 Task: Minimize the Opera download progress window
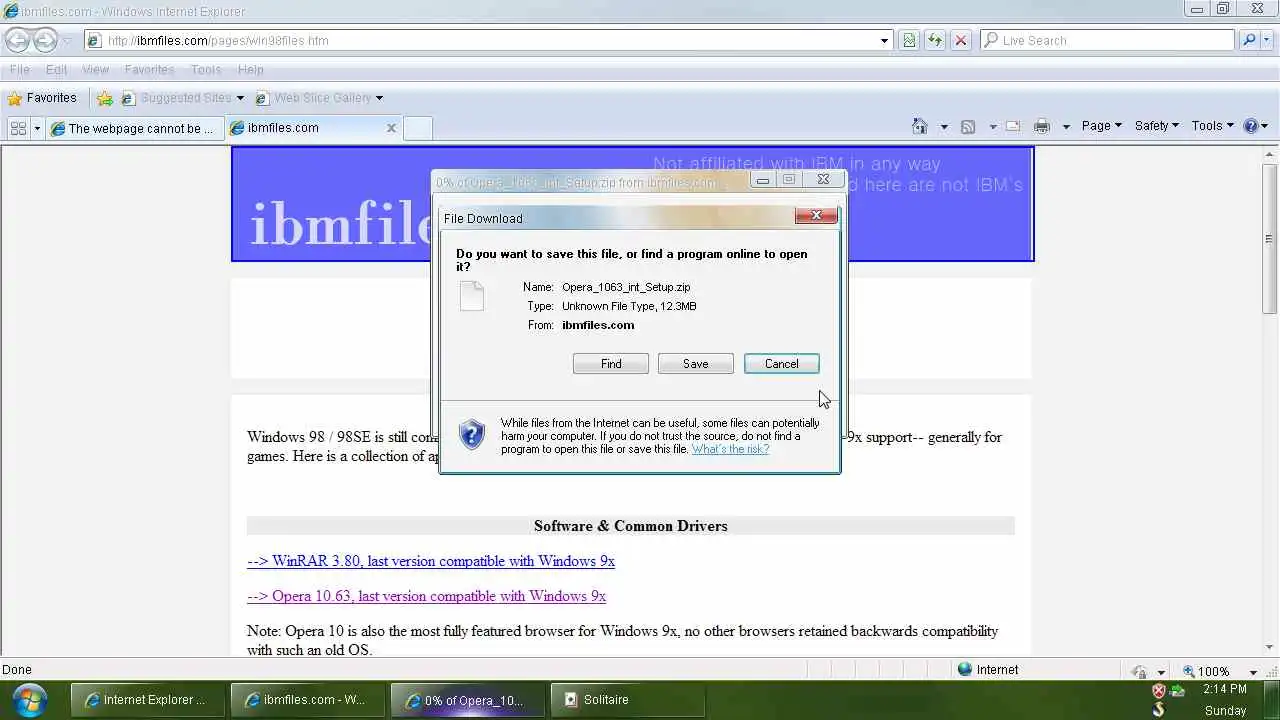tap(763, 180)
